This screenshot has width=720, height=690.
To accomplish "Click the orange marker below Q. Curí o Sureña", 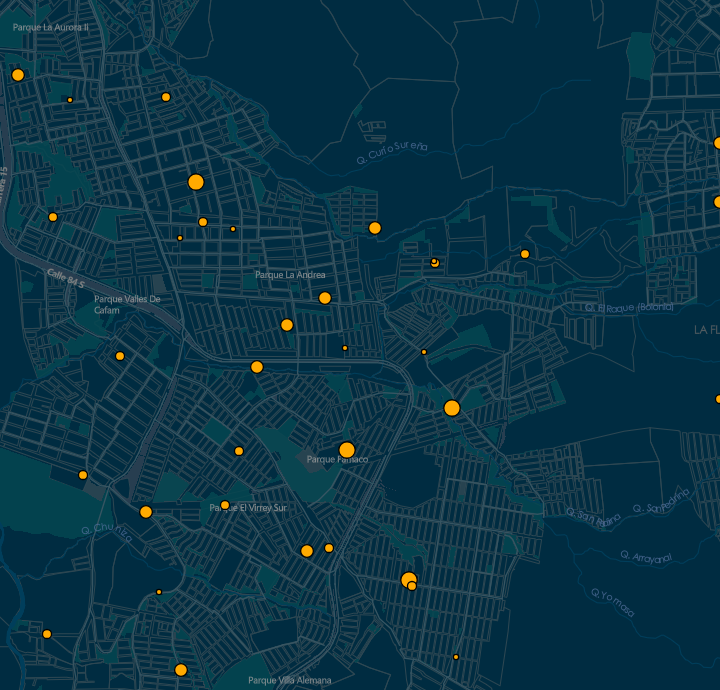I will point(375,228).
